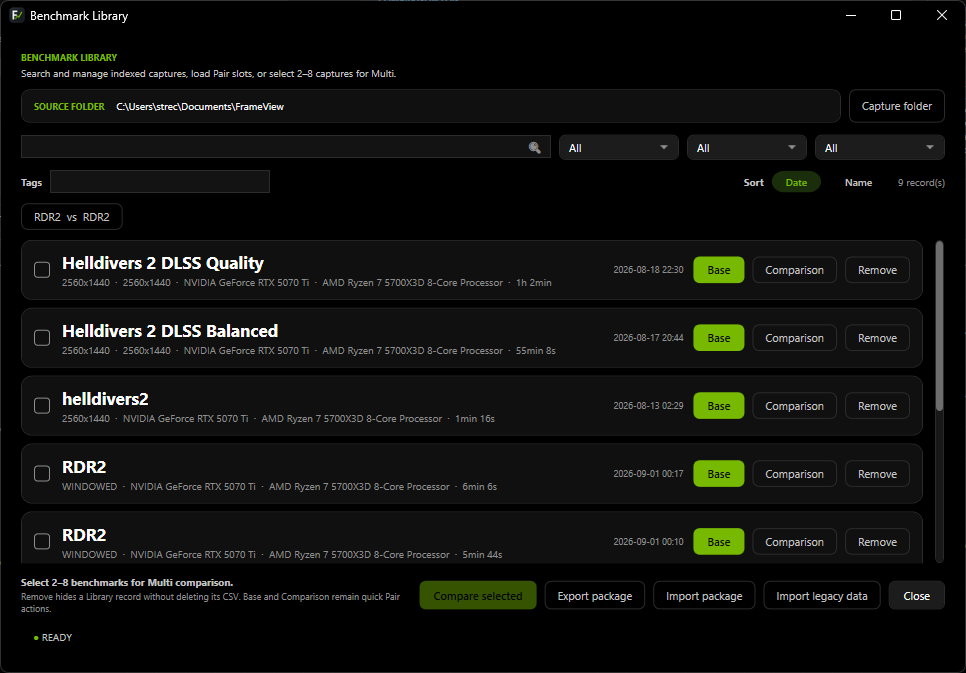Focus the capture search field
This screenshot has width=966, height=673.
click(286, 147)
